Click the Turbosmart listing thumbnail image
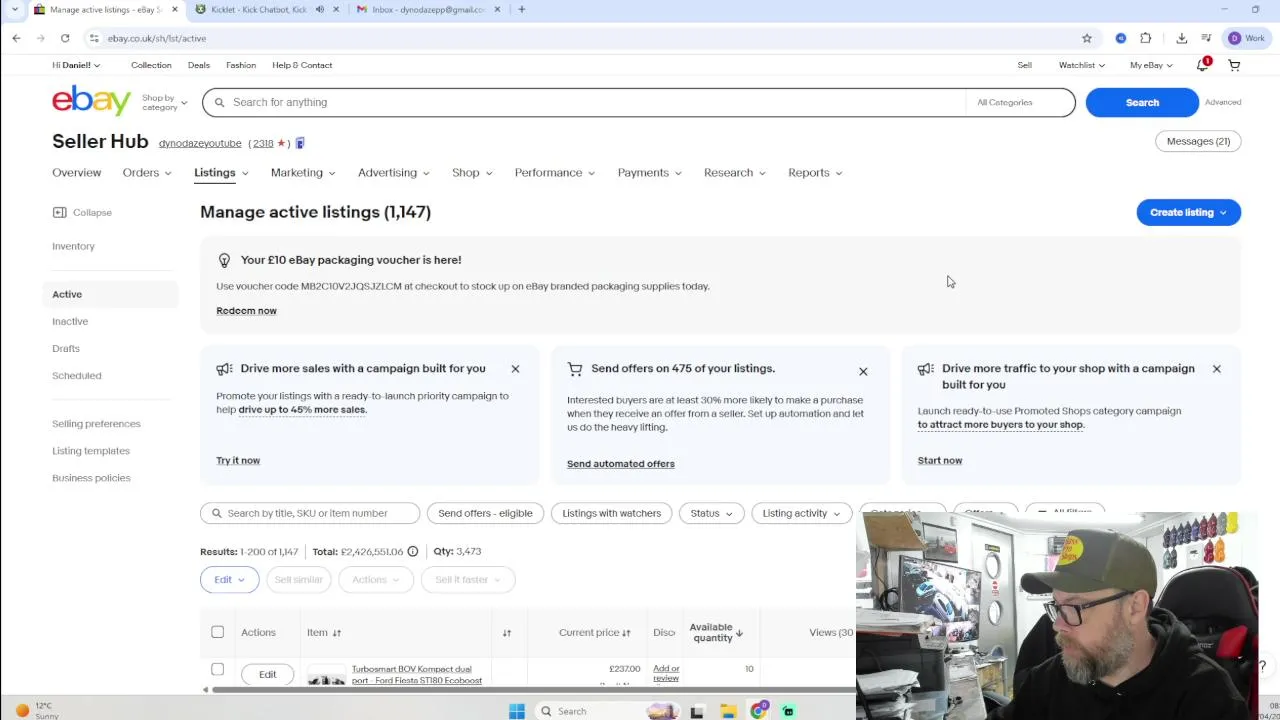 click(x=326, y=677)
